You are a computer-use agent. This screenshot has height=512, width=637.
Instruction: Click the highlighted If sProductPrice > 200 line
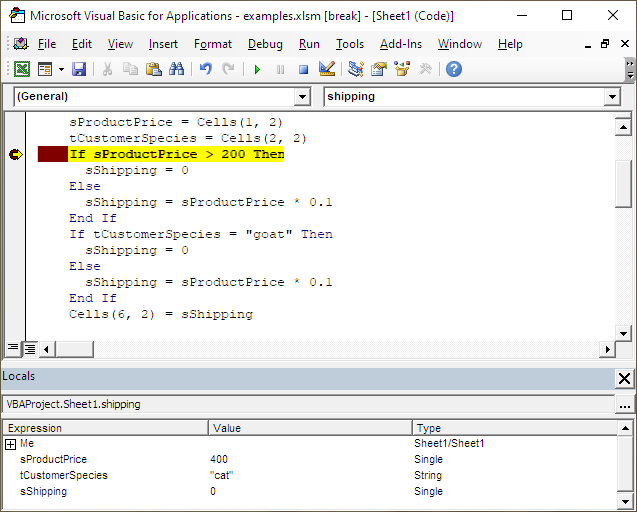pos(176,154)
